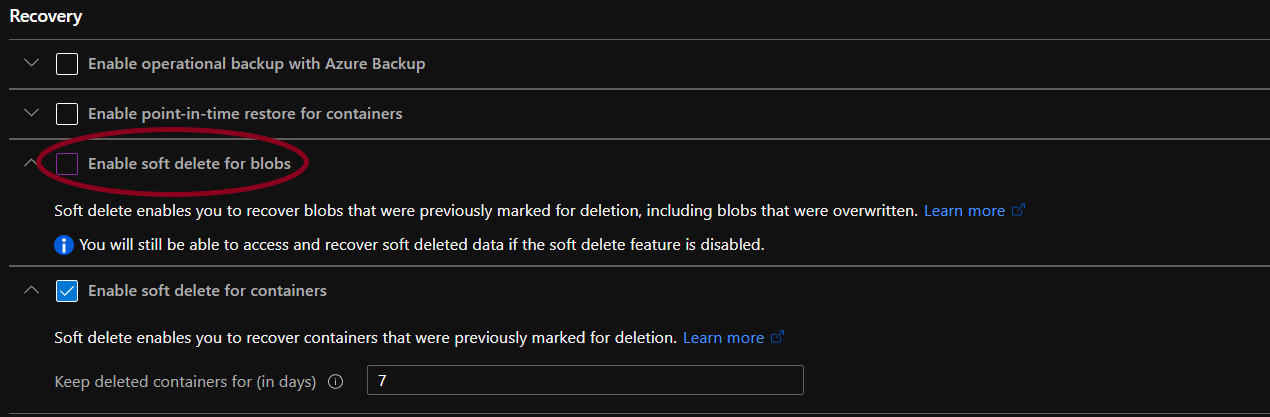Check Enable operational backup with Azure Backup box

(x=67, y=64)
